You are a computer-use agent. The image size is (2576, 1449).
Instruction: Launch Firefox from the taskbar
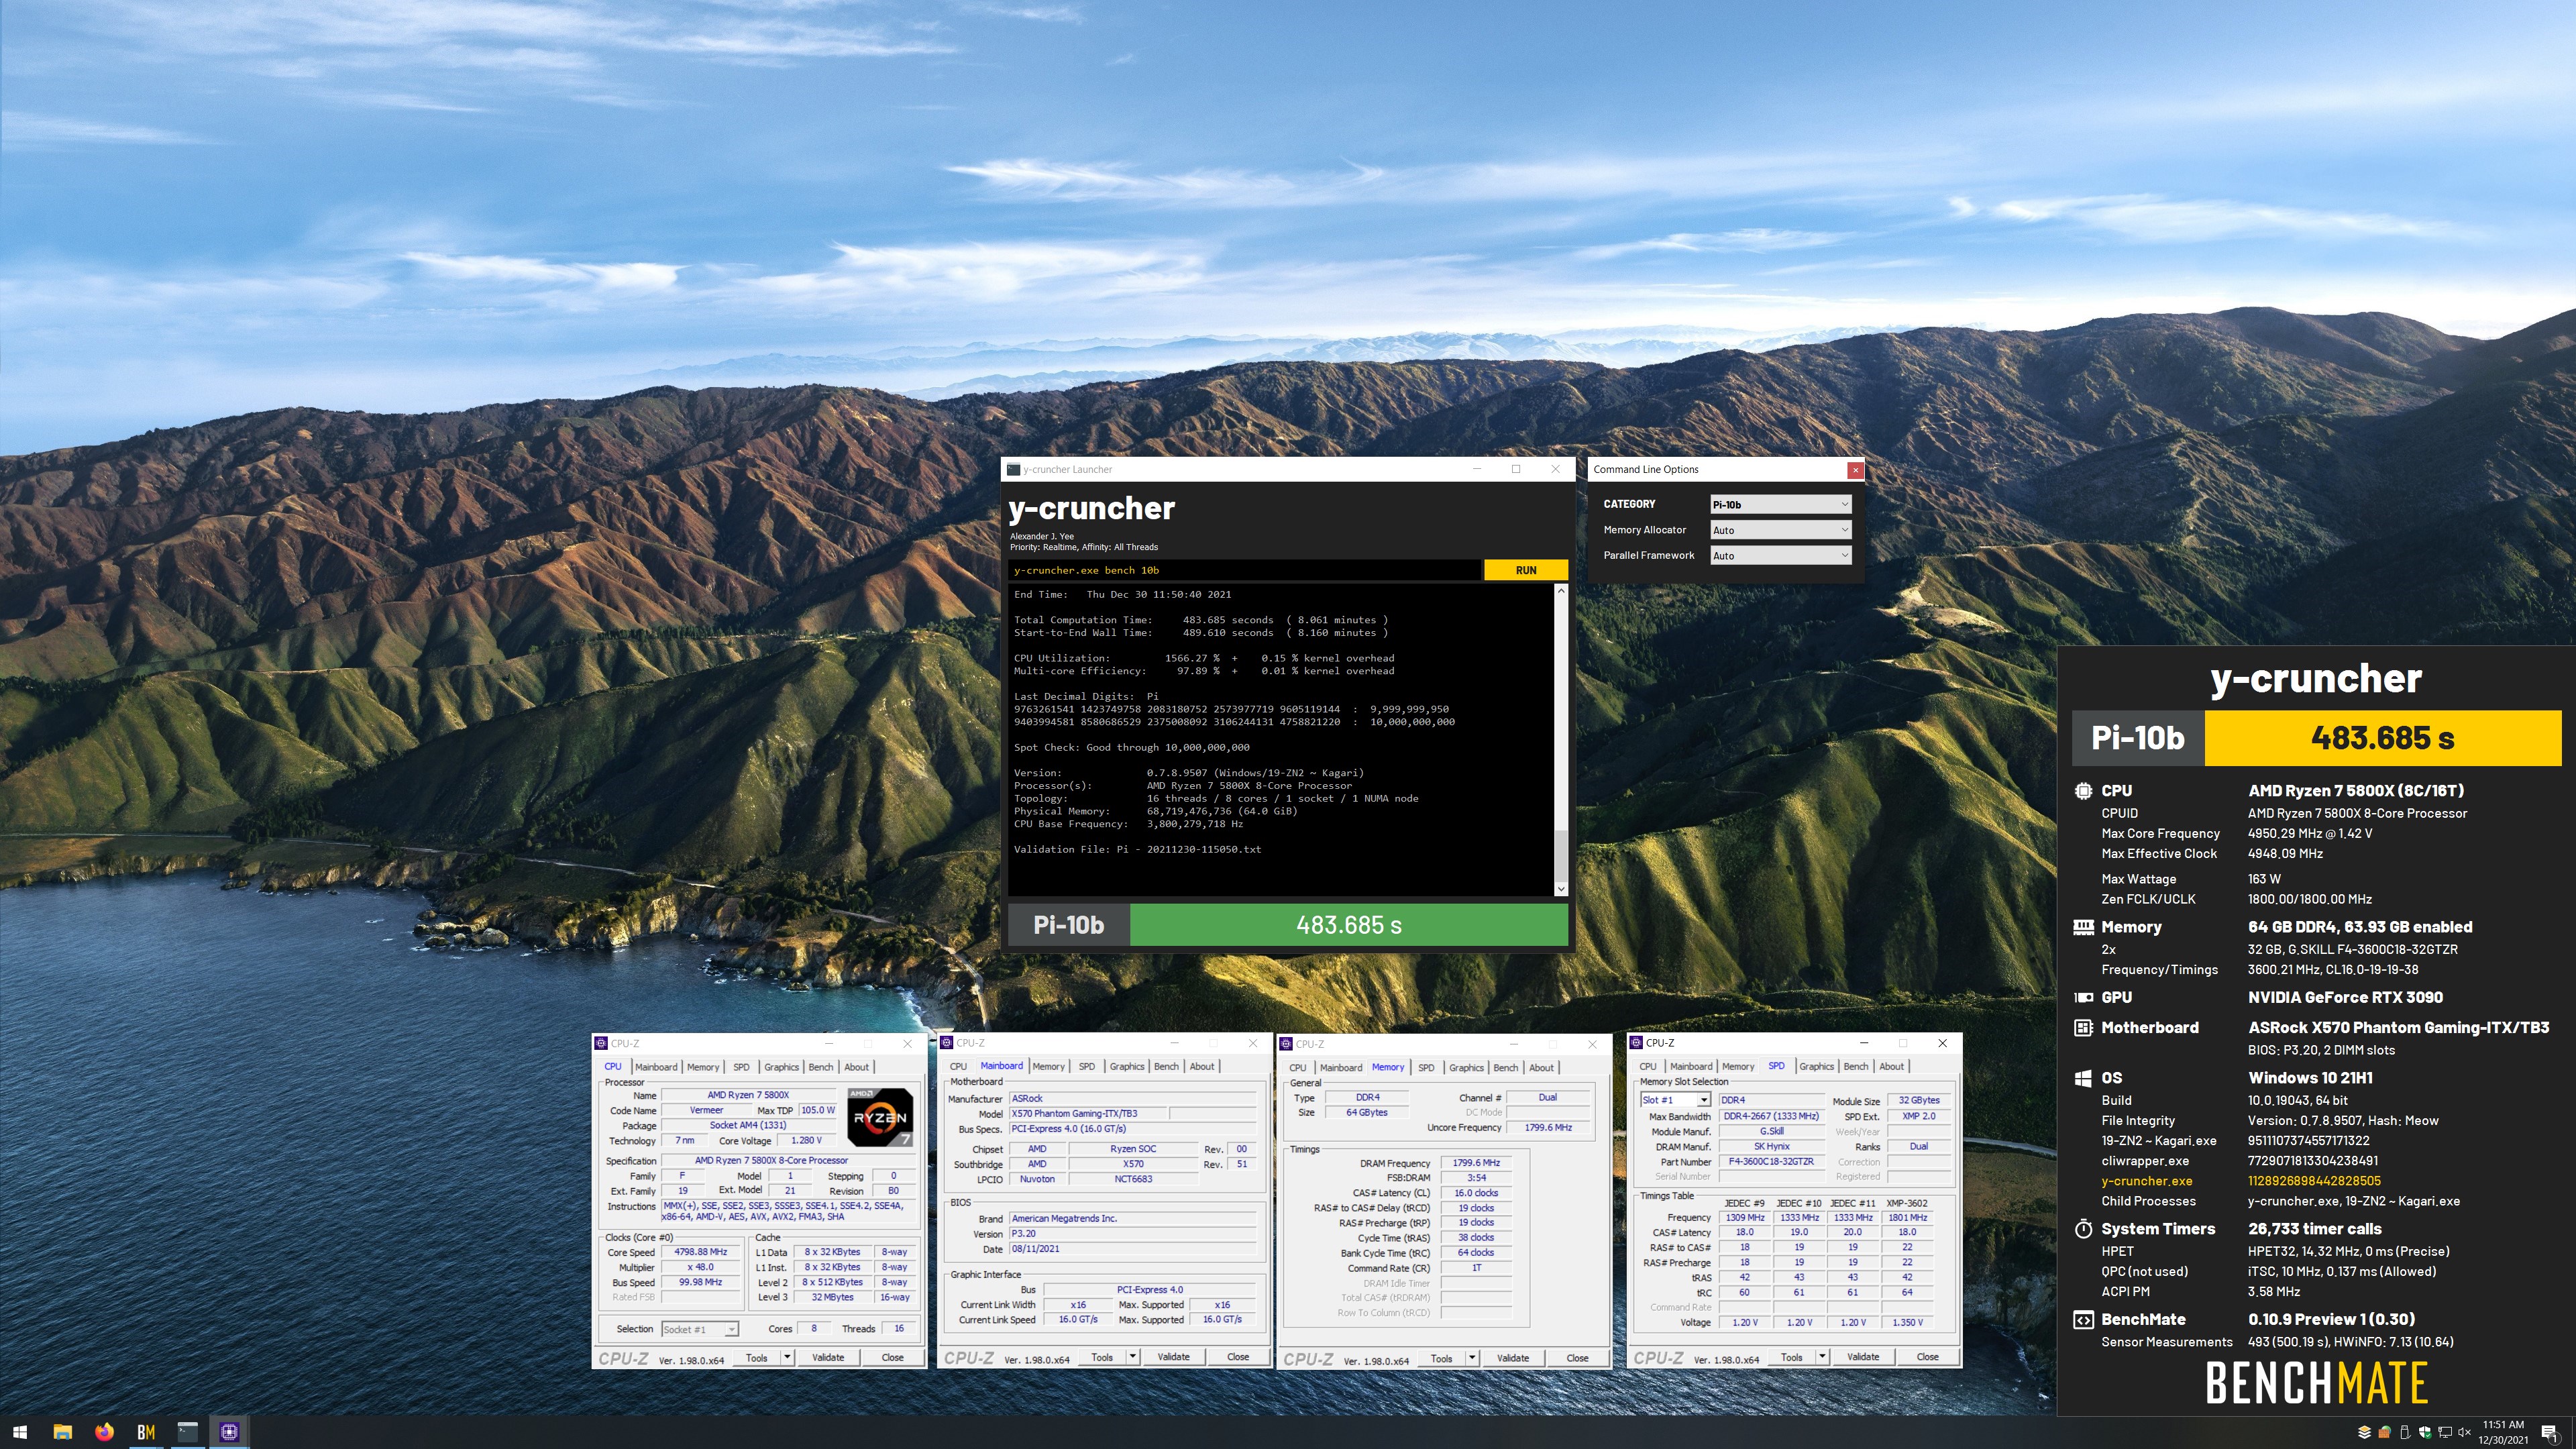[x=104, y=1432]
